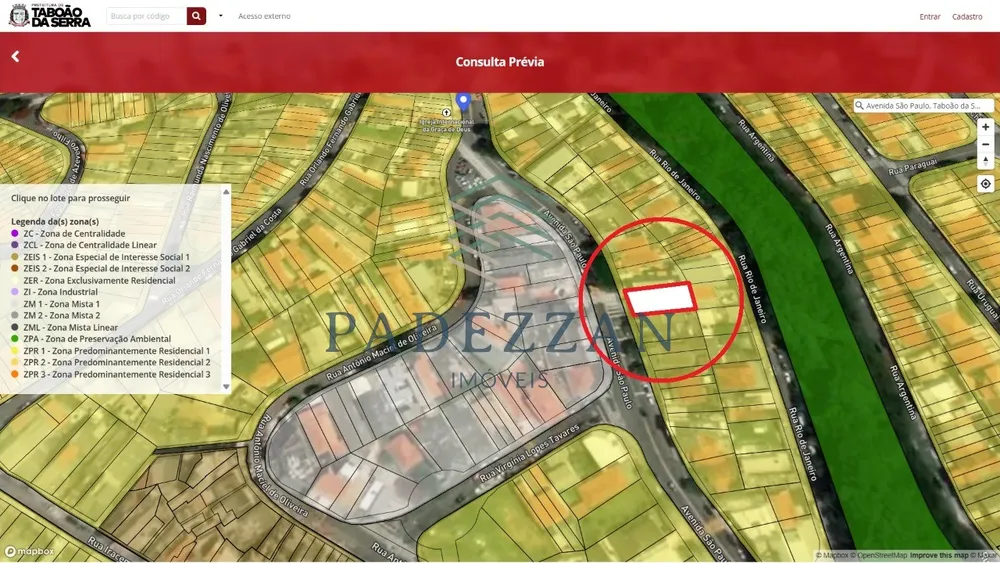
Task: Zoom out with the map minus button
Action: tap(985, 144)
